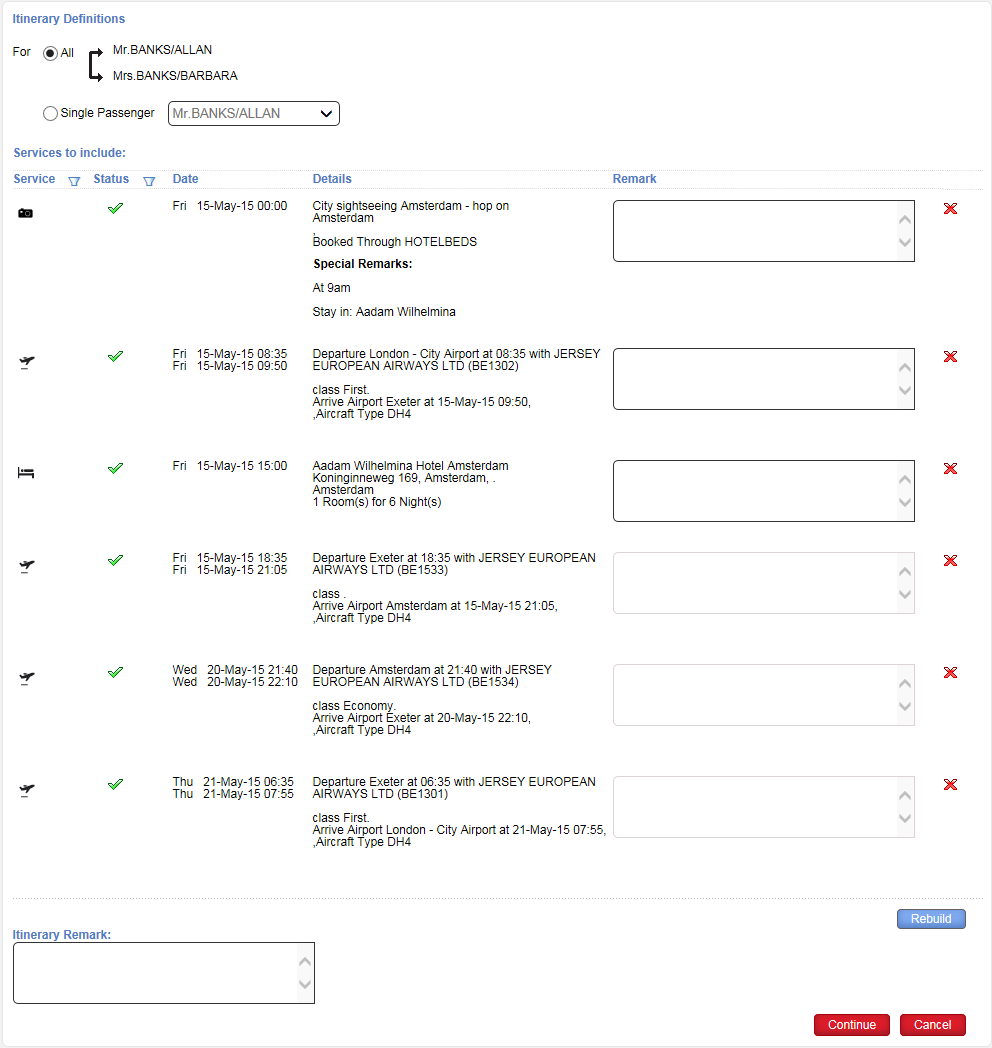Click scroll-up arrow in City sightseeing remark box
This screenshot has width=992, height=1048.
905,220
